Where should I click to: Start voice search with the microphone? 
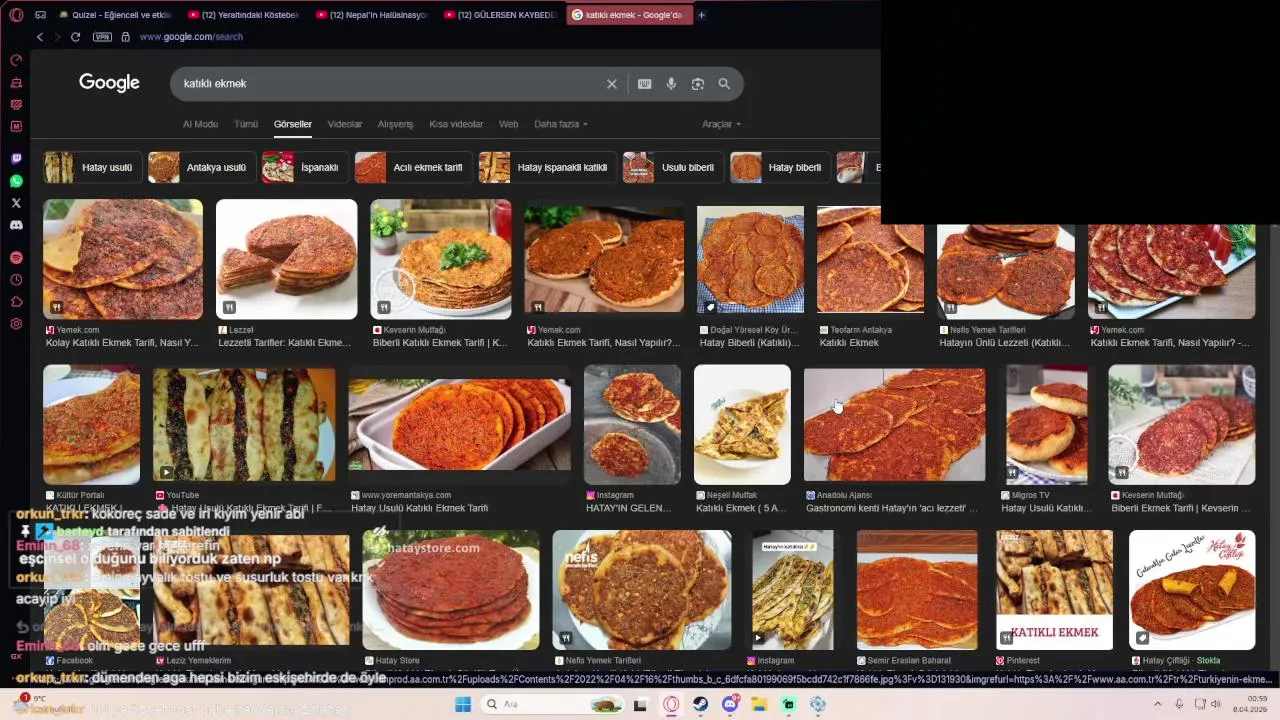671,84
